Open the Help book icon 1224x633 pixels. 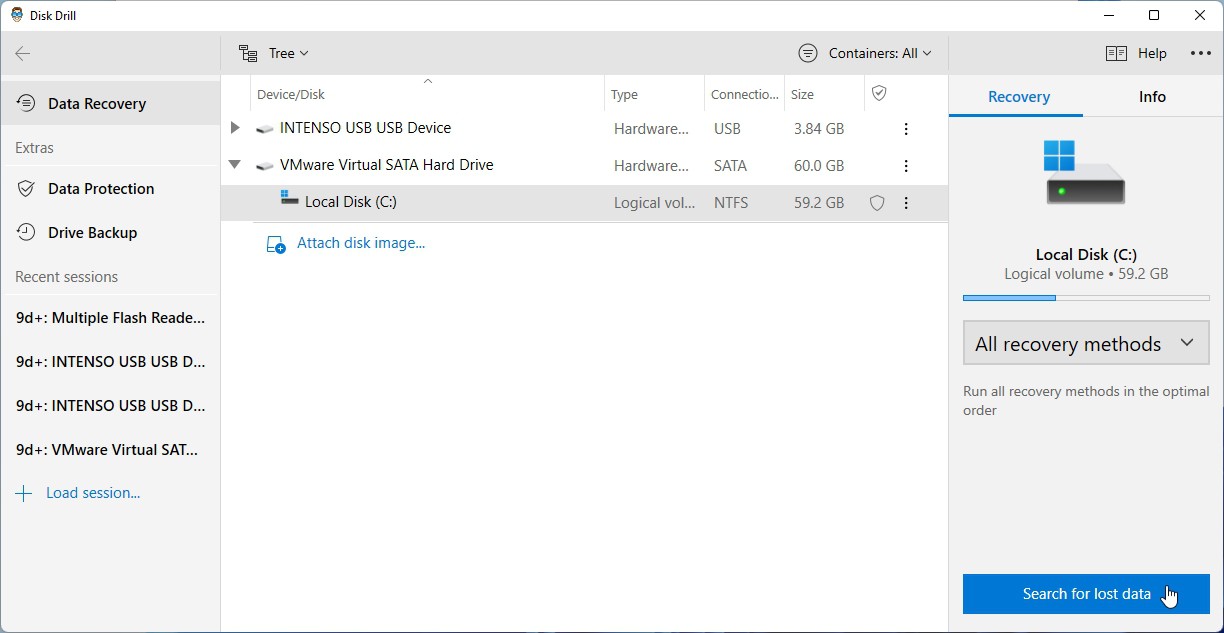[1116, 54]
